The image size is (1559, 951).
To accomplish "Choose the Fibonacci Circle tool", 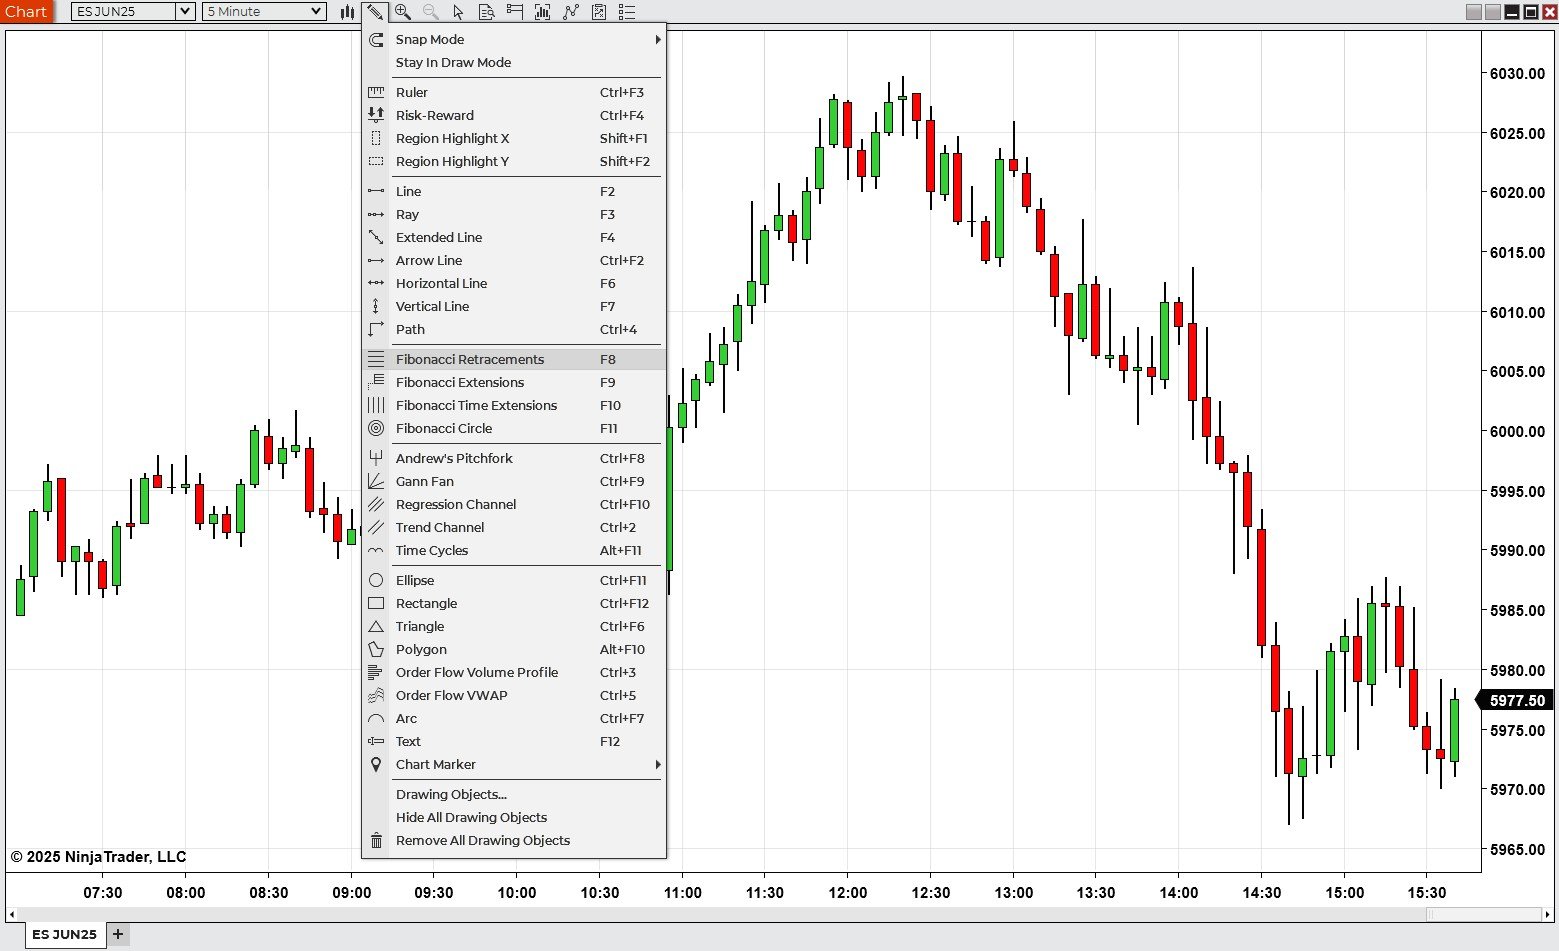I will pos(514,428).
